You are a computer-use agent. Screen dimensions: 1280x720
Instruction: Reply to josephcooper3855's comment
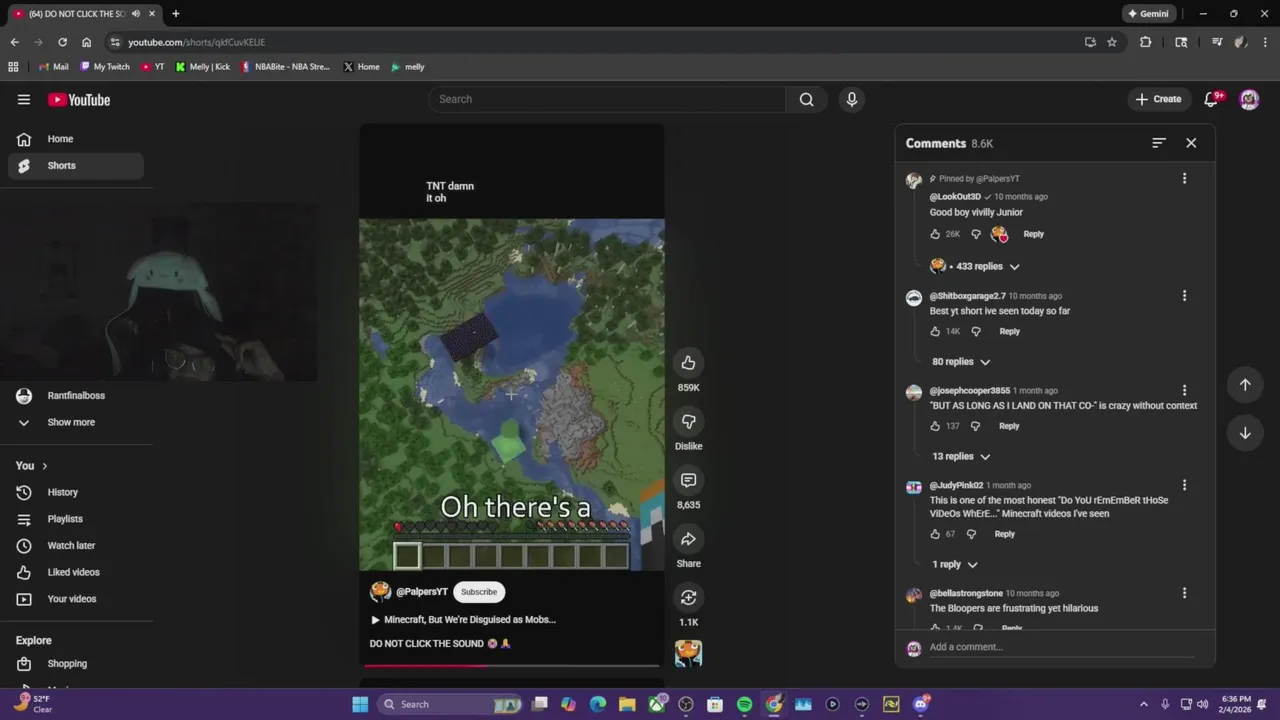coord(1009,426)
